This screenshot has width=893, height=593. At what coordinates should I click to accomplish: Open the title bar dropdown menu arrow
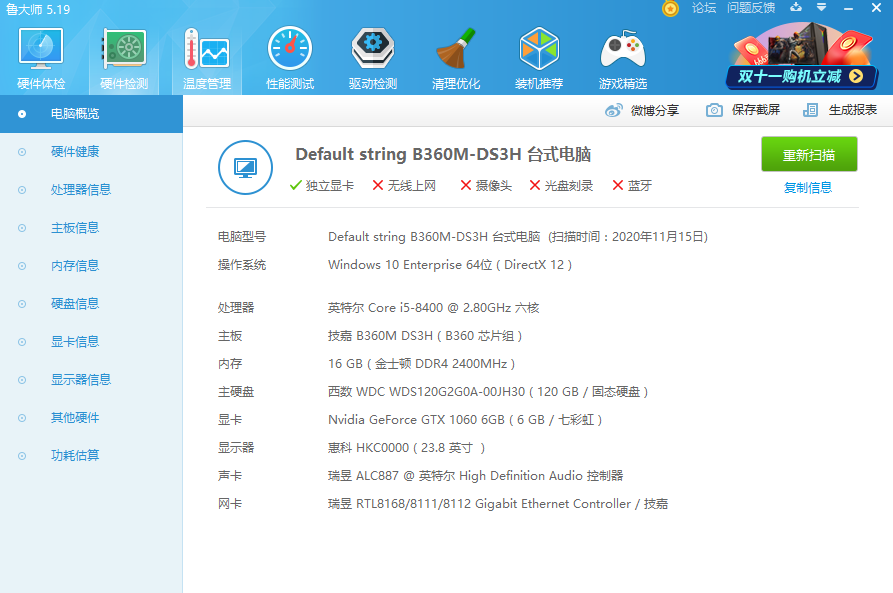click(x=821, y=7)
